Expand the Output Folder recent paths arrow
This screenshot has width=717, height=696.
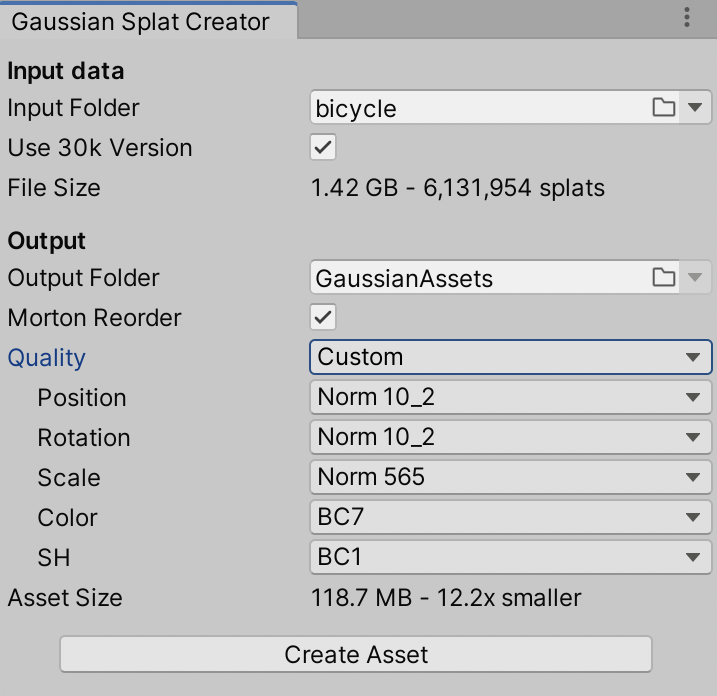click(x=695, y=277)
